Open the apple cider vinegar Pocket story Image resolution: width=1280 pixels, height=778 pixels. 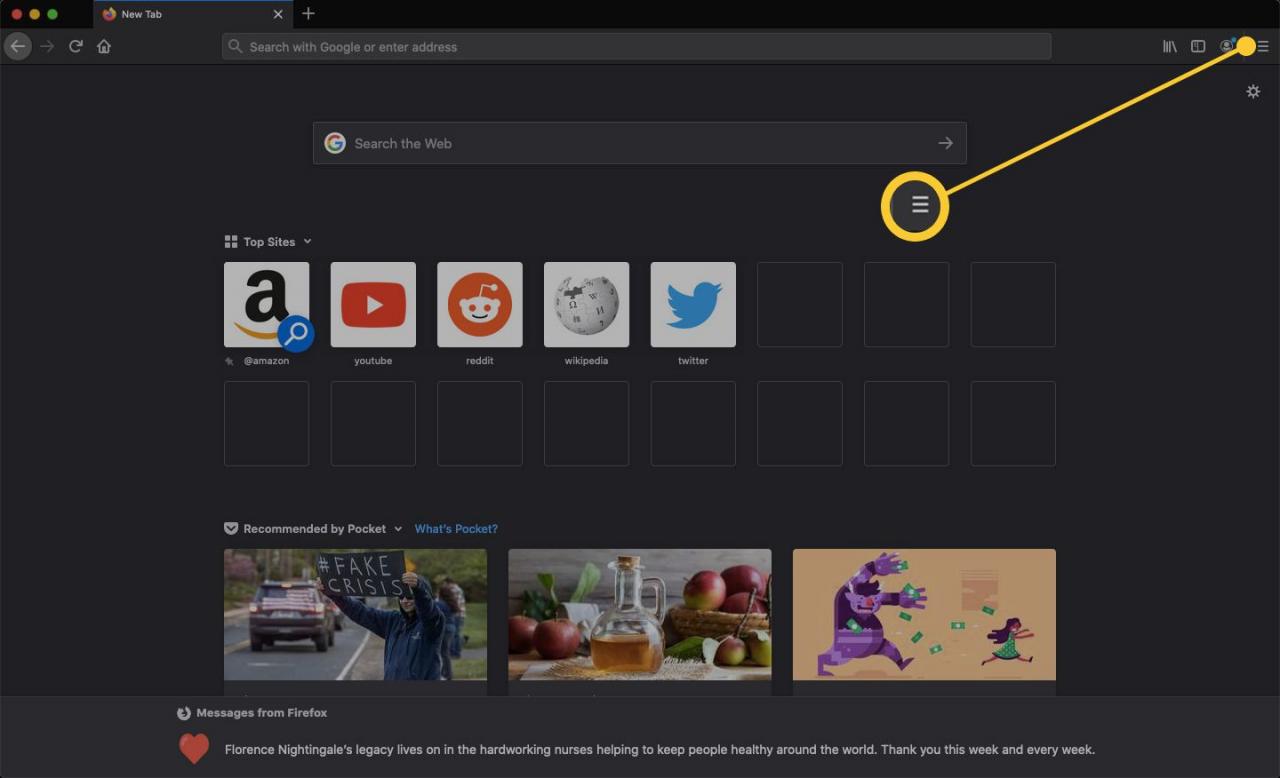coord(640,614)
